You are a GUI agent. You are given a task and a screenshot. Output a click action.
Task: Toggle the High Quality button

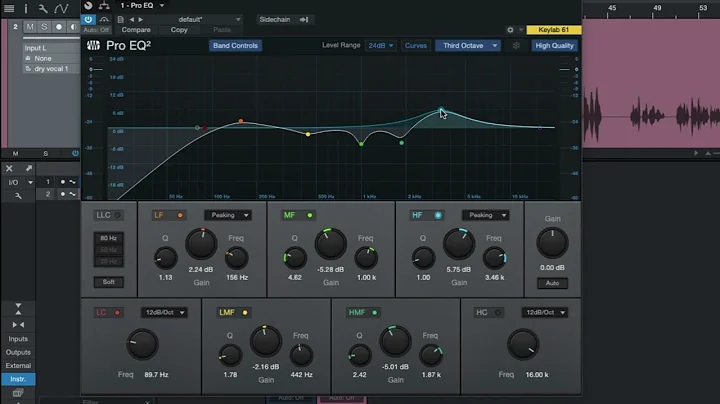click(554, 45)
